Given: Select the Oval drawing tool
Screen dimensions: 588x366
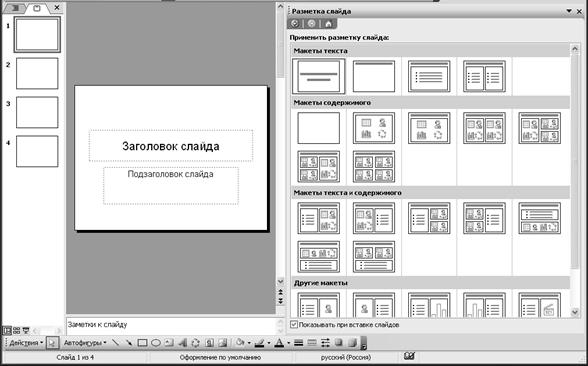Looking at the screenshot, I should (156, 343).
